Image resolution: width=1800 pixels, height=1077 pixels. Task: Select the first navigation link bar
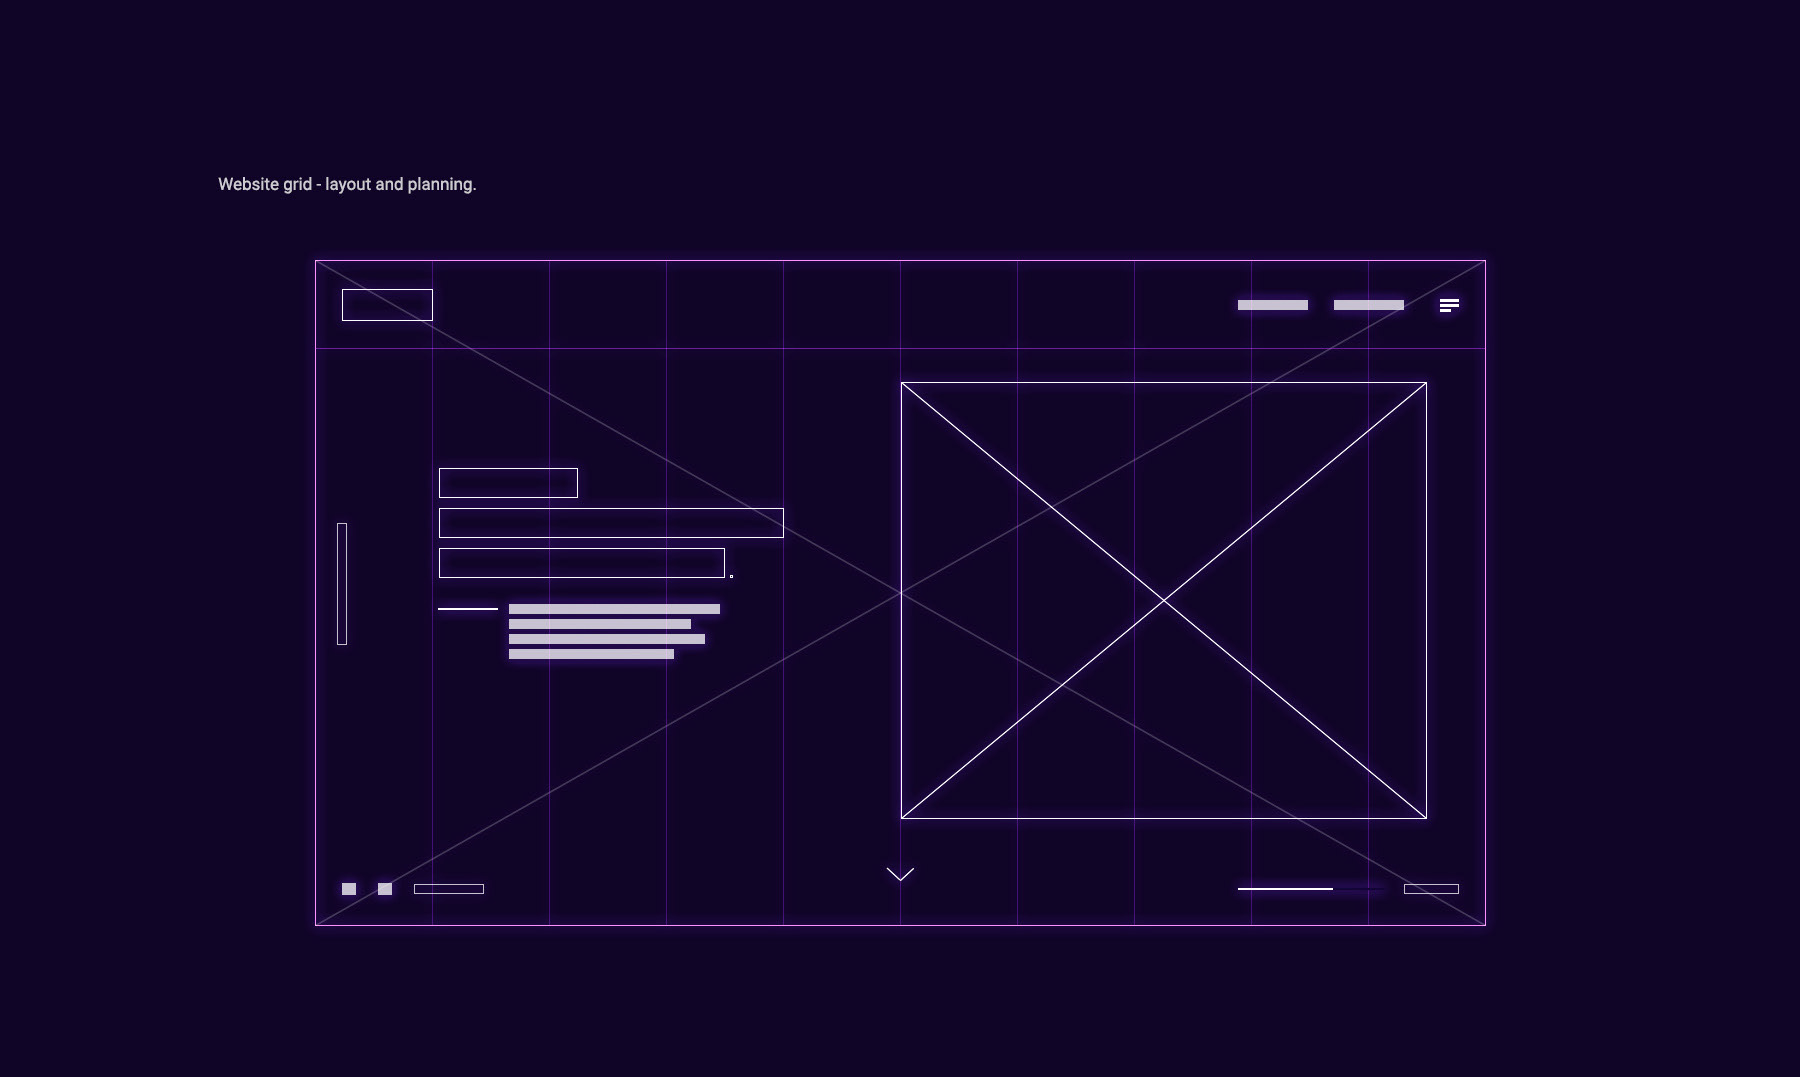1273,305
